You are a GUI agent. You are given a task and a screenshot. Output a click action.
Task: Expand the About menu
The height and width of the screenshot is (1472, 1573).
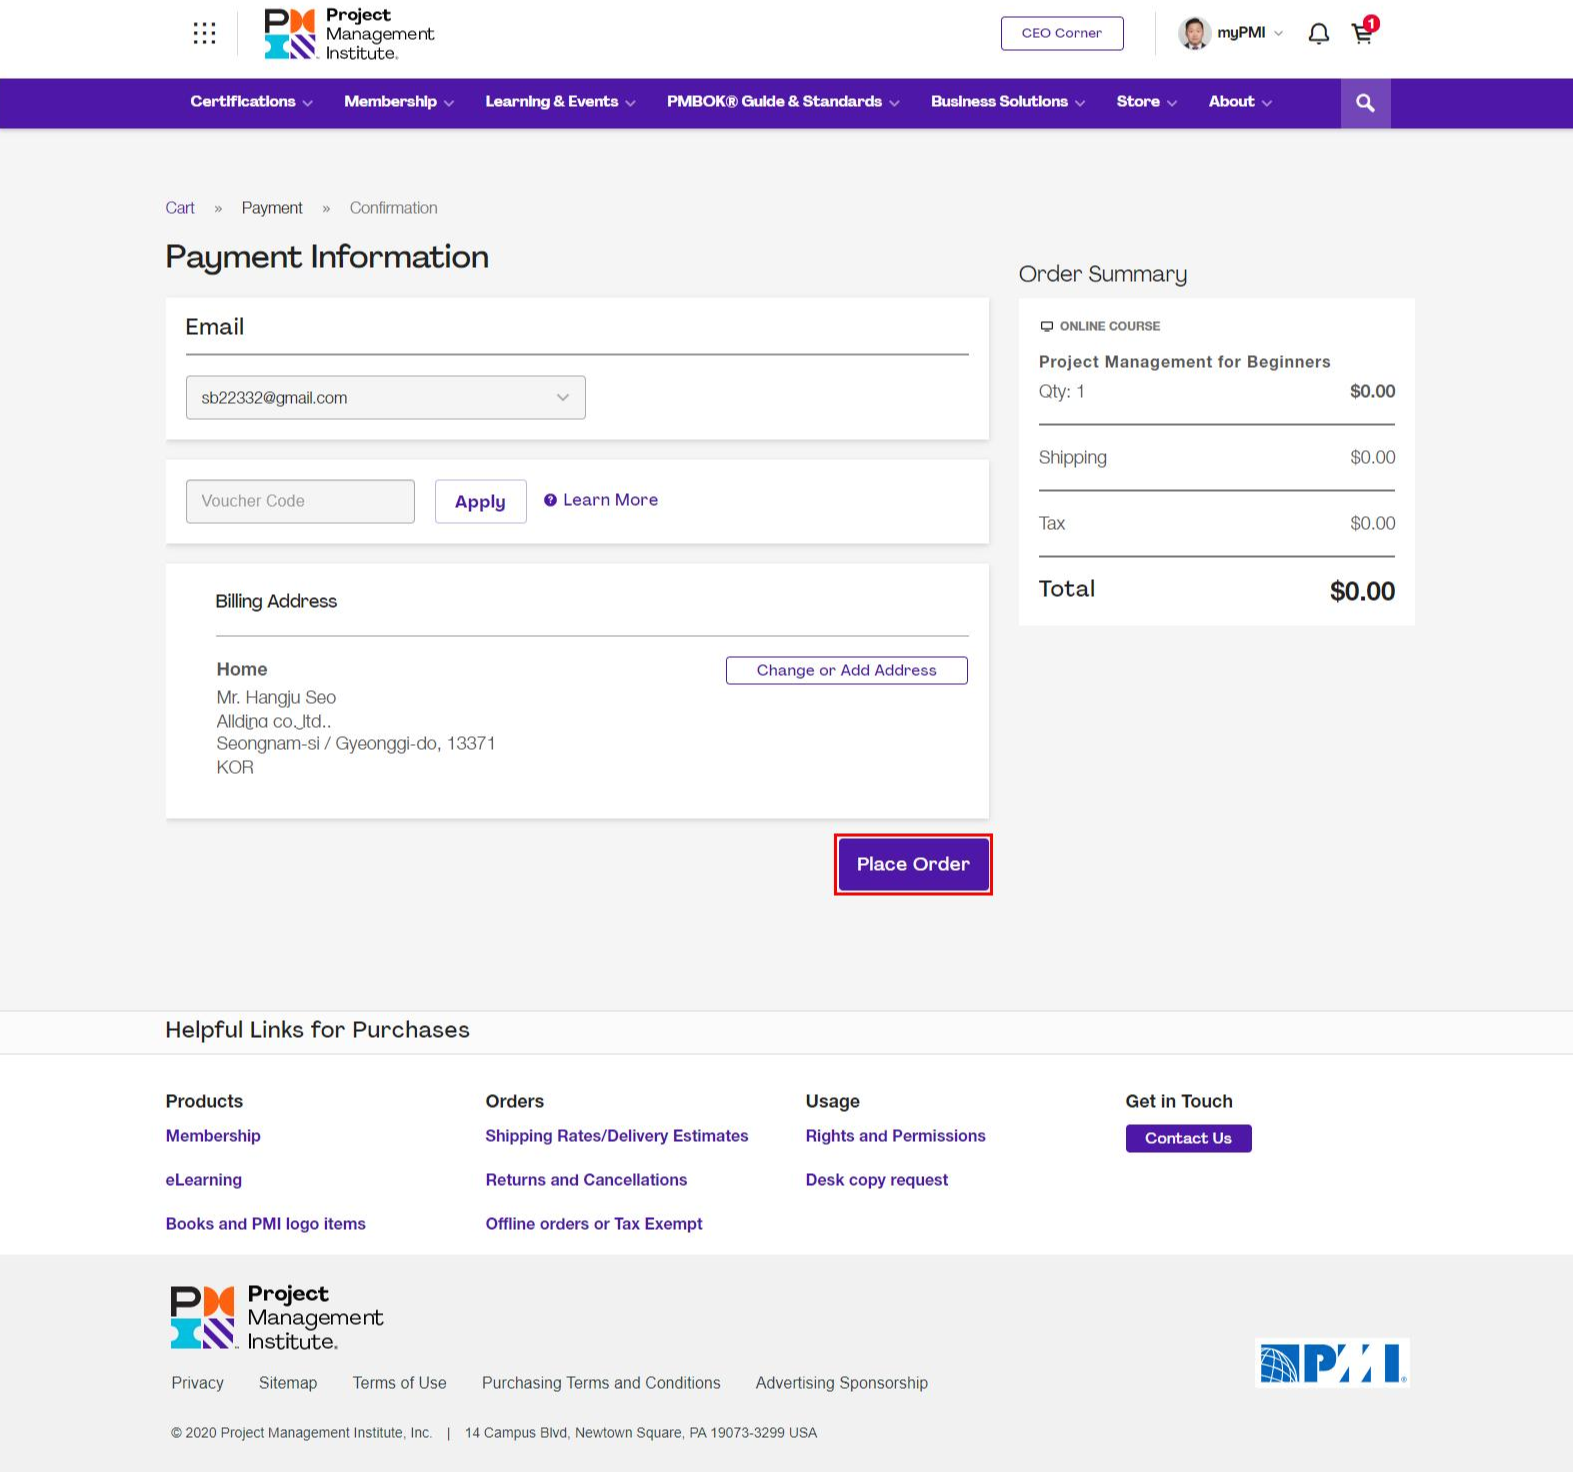(x=1240, y=102)
